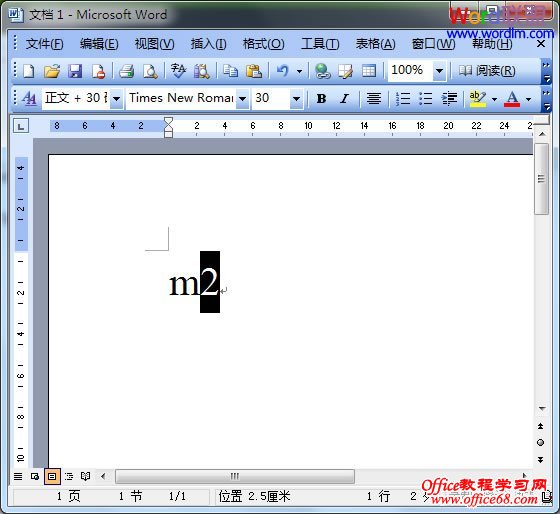Toggle Italic formatting
Viewport: 560px width, 514px height.
(x=344, y=98)
